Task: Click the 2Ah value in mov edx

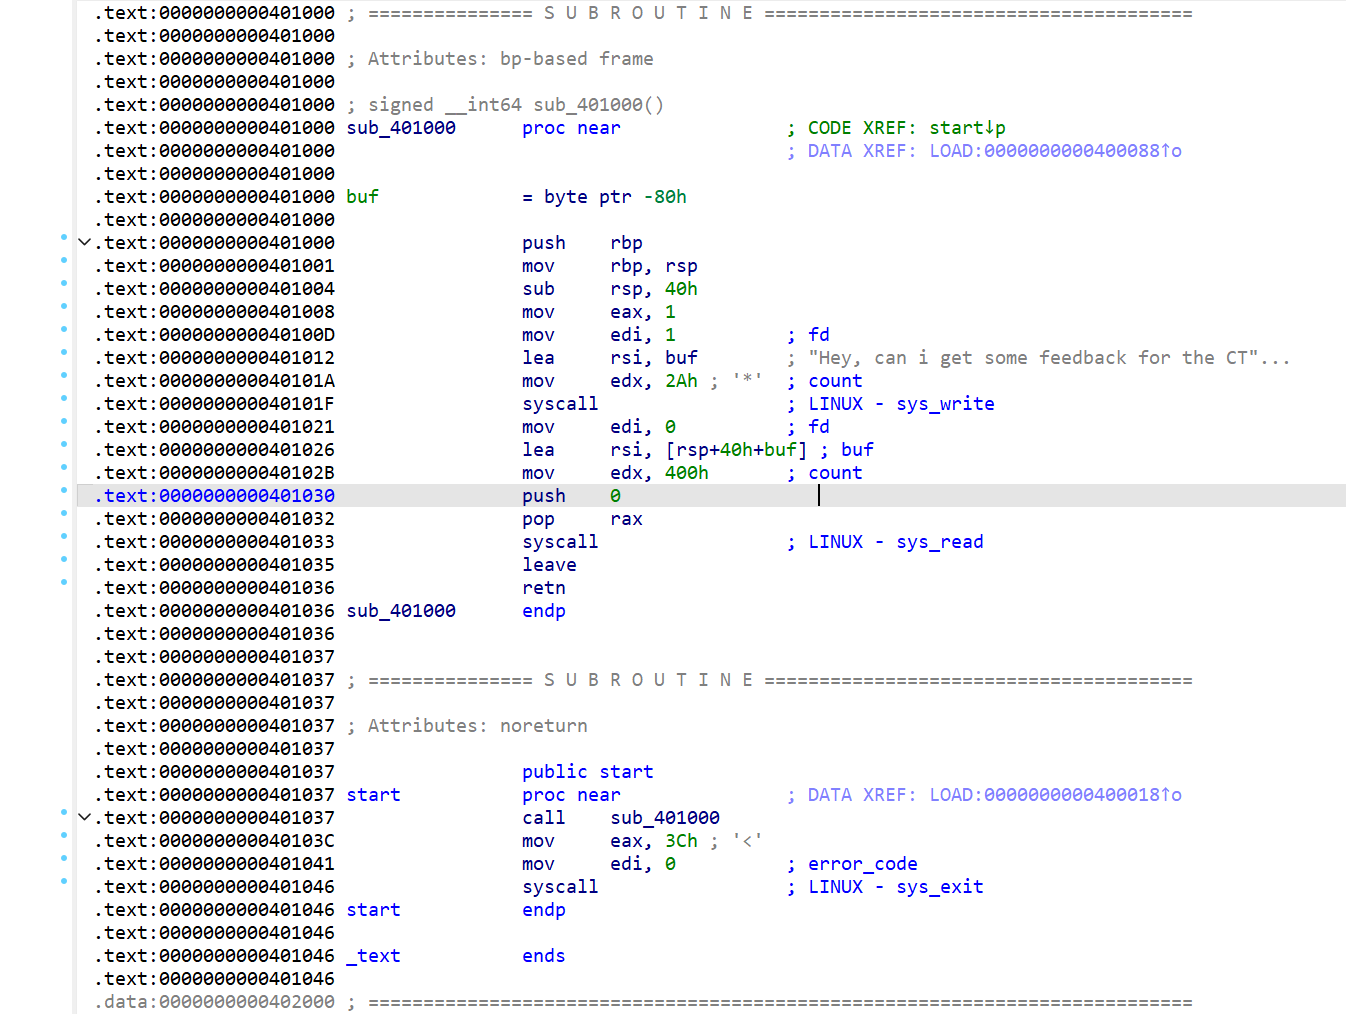Action: coord(681,381)
